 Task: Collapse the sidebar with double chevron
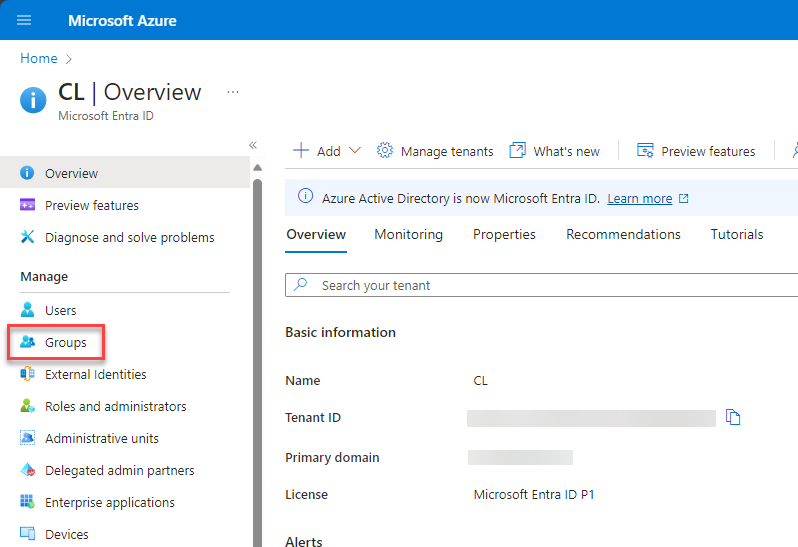point(253,145)
